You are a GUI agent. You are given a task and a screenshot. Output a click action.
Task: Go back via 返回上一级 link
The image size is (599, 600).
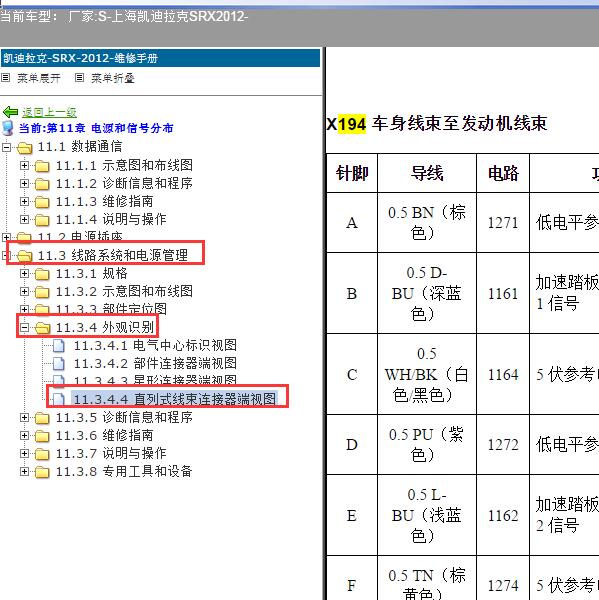[x=49, y=112]
